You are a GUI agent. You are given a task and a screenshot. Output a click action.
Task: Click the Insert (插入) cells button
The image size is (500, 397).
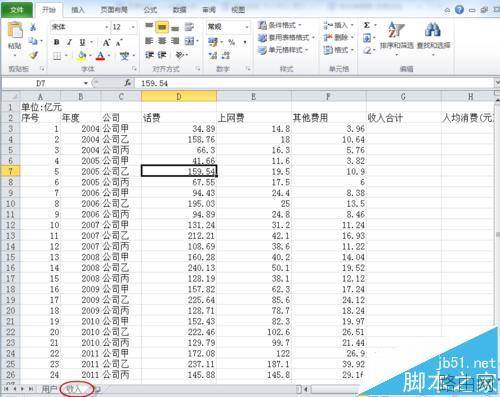tap(338, 25)
